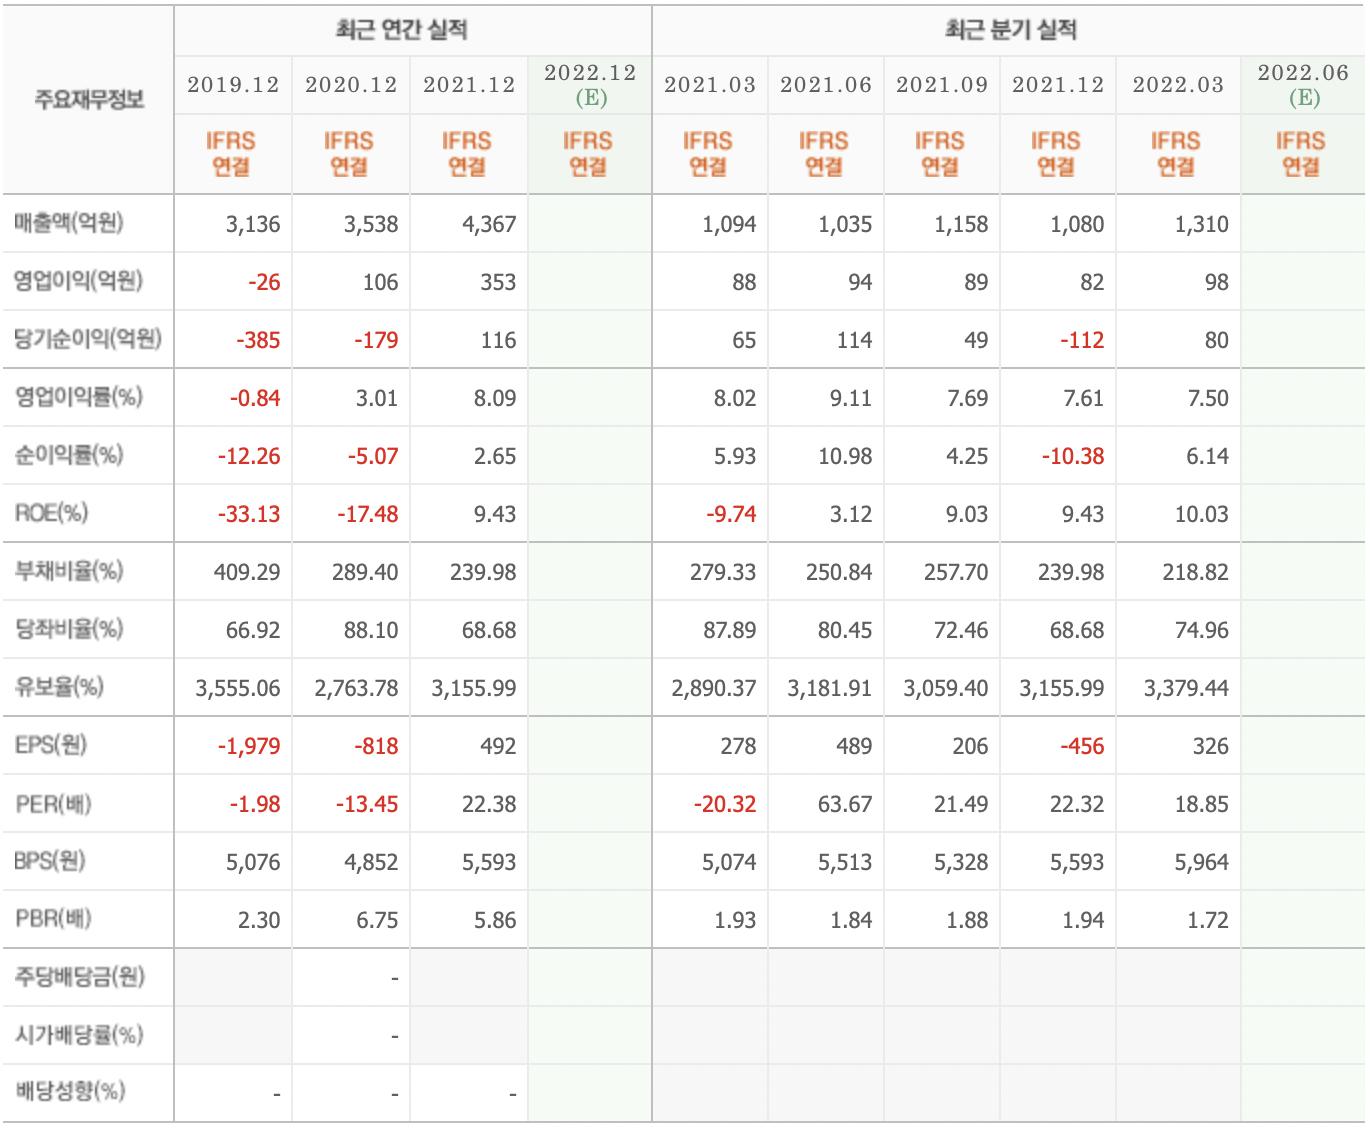Click the 당좌비율(%) row label
This screenshot has width=1366, height=1128.
tap(68, 629)
